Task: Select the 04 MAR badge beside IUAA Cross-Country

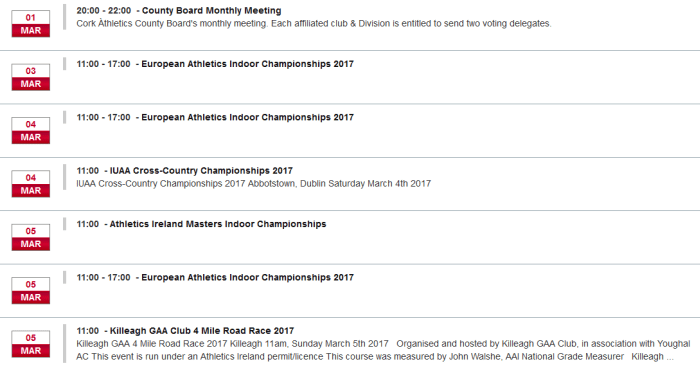Action: click(x=30, y=184)
